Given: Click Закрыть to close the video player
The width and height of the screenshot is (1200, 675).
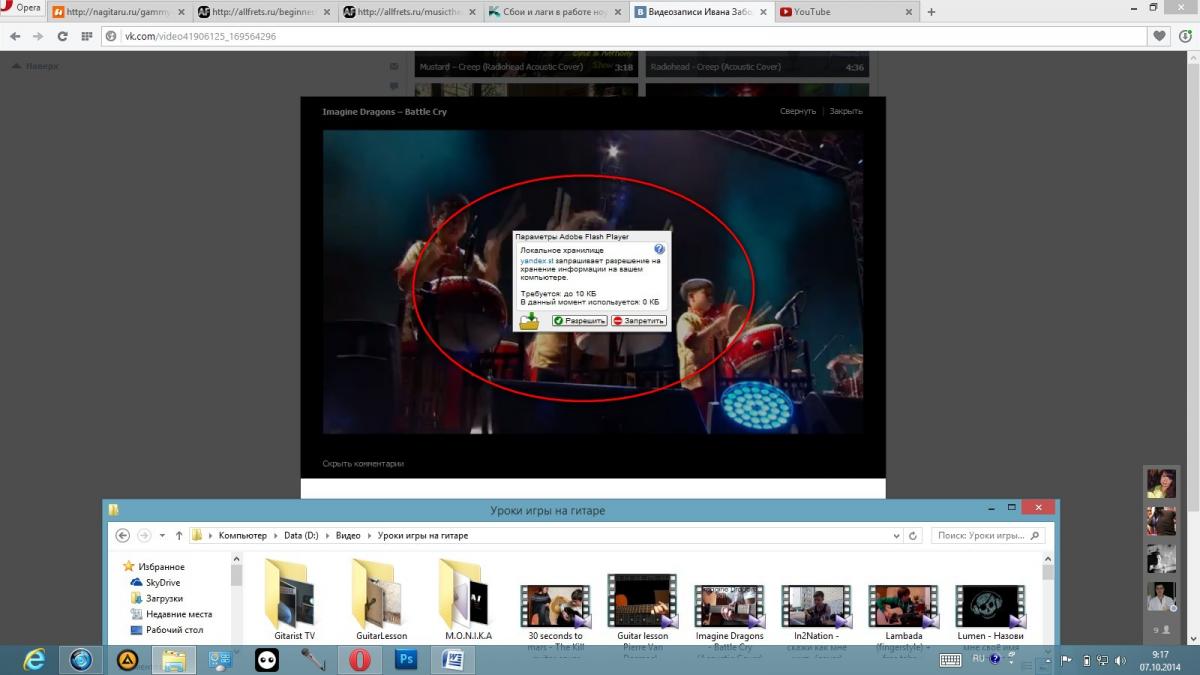Looking at the screenshot, I should tap(845, 111).
